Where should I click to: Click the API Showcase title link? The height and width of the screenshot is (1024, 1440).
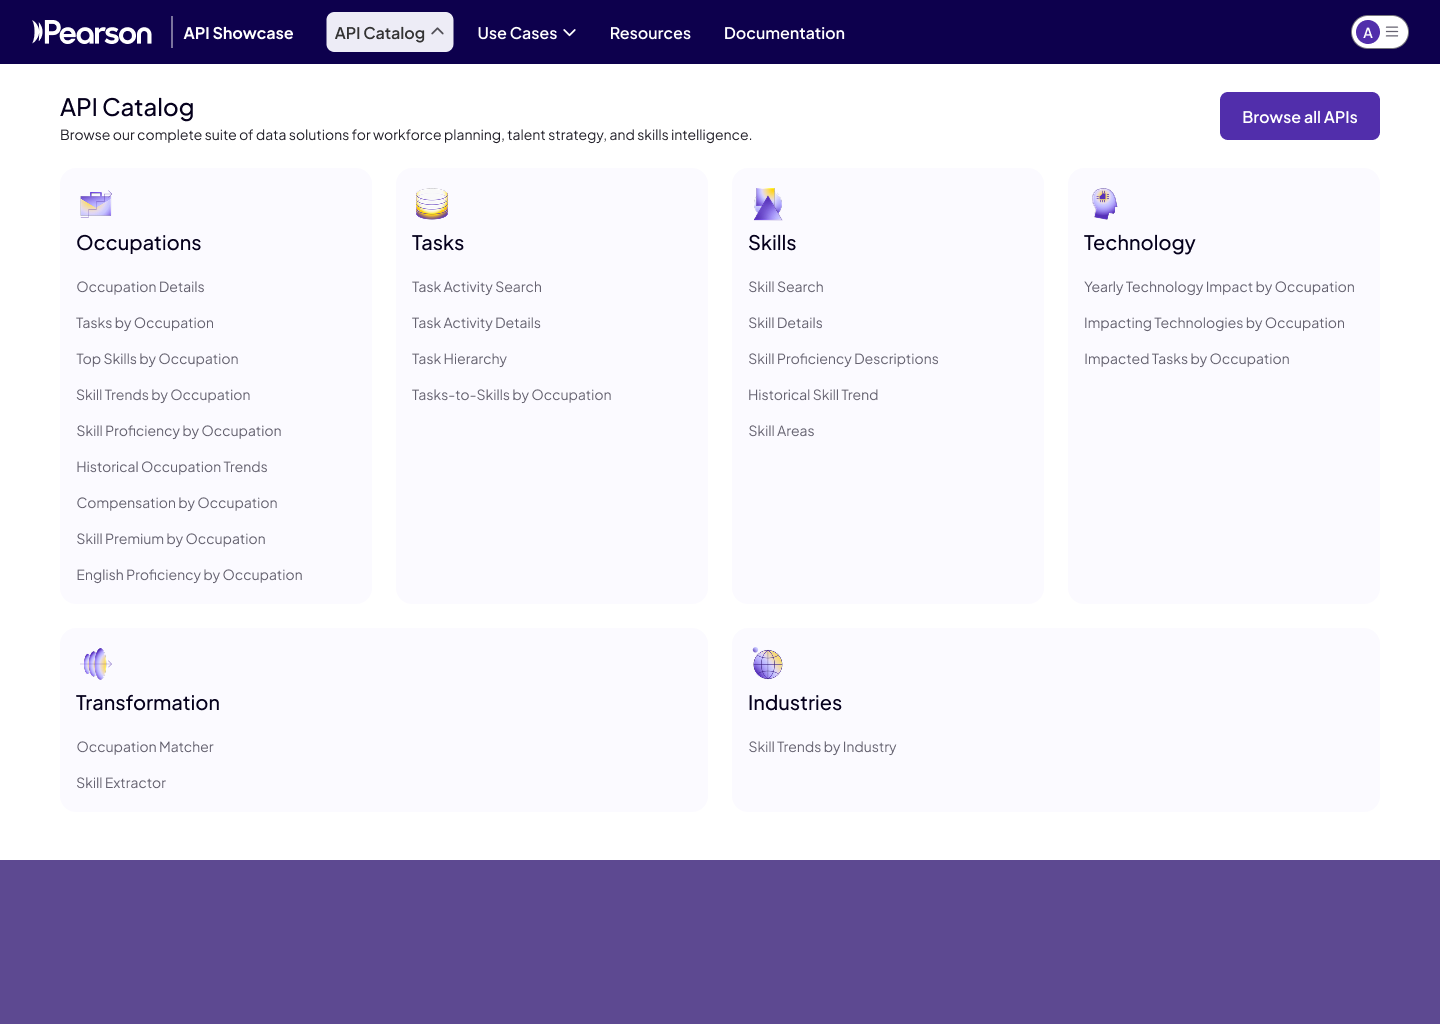[238, 33]
